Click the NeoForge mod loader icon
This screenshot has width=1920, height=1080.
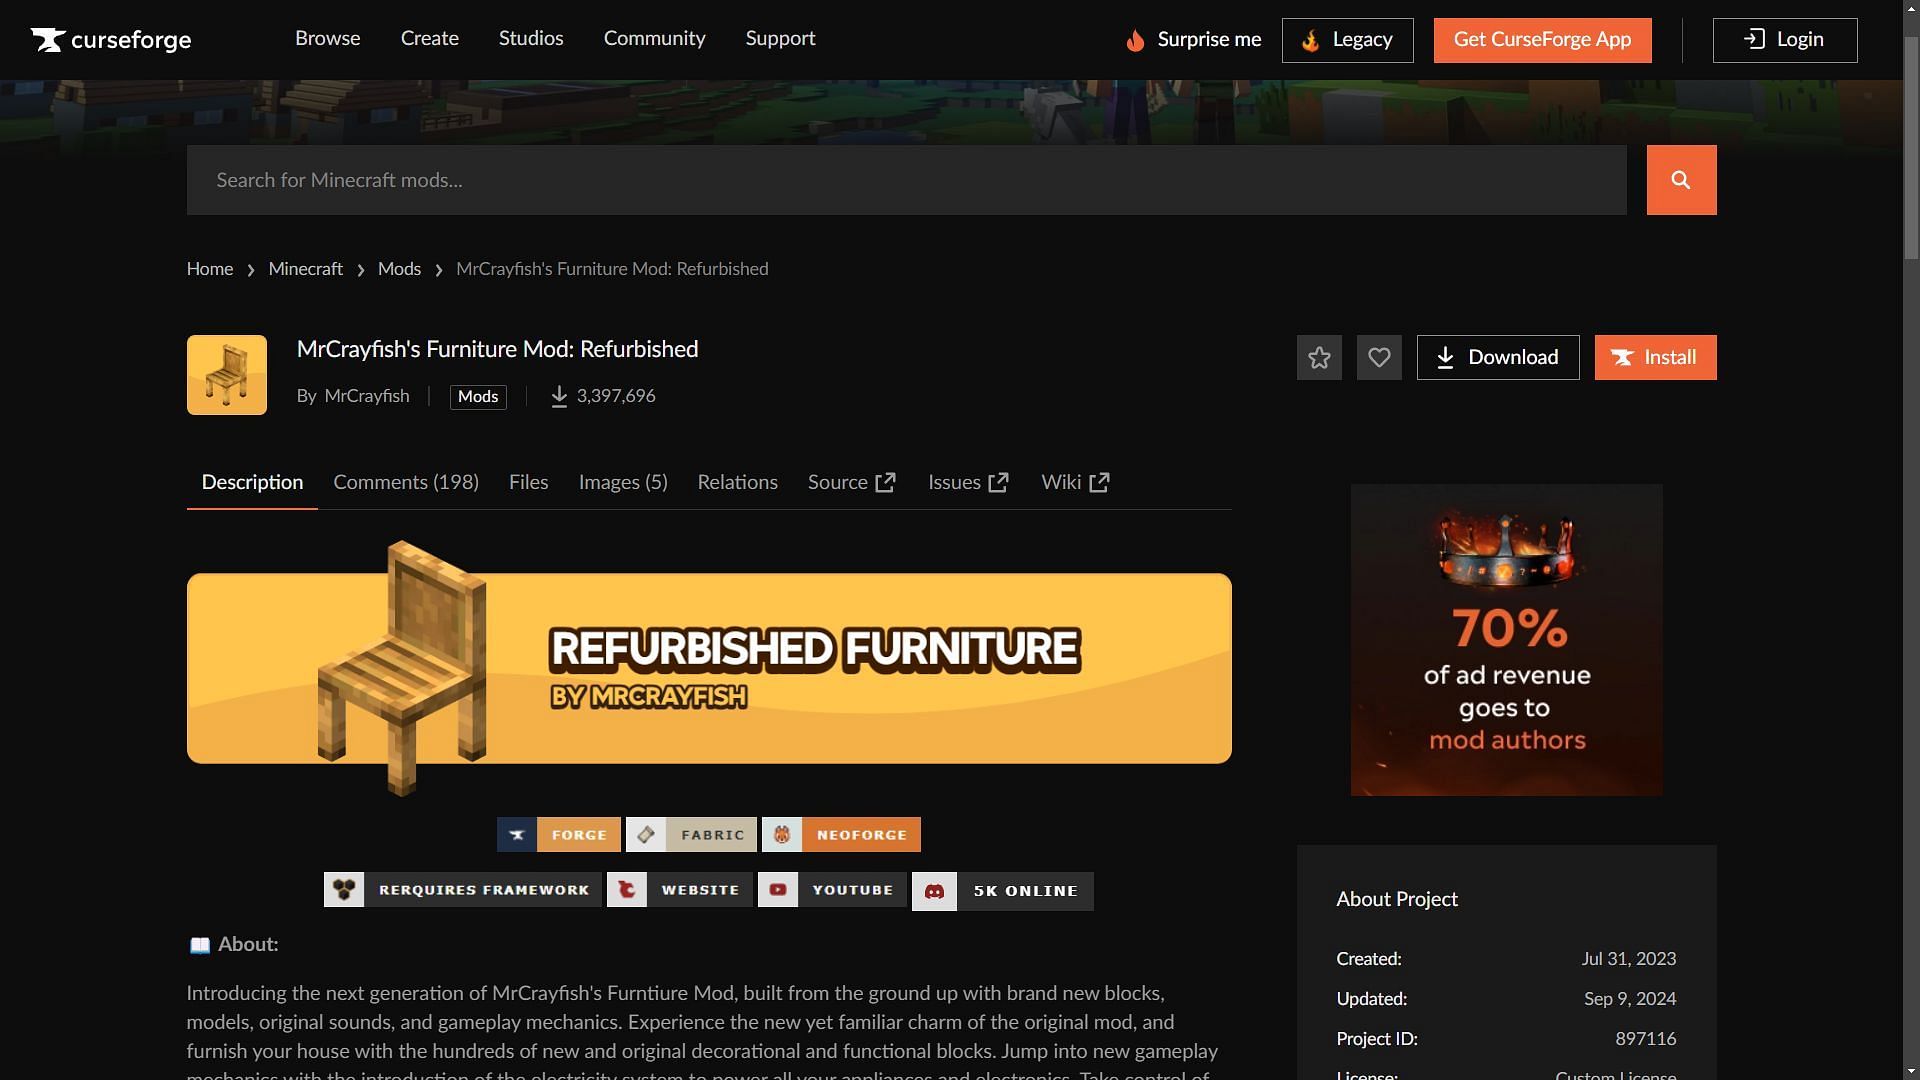pyautogui.click(x=781, y=833)
